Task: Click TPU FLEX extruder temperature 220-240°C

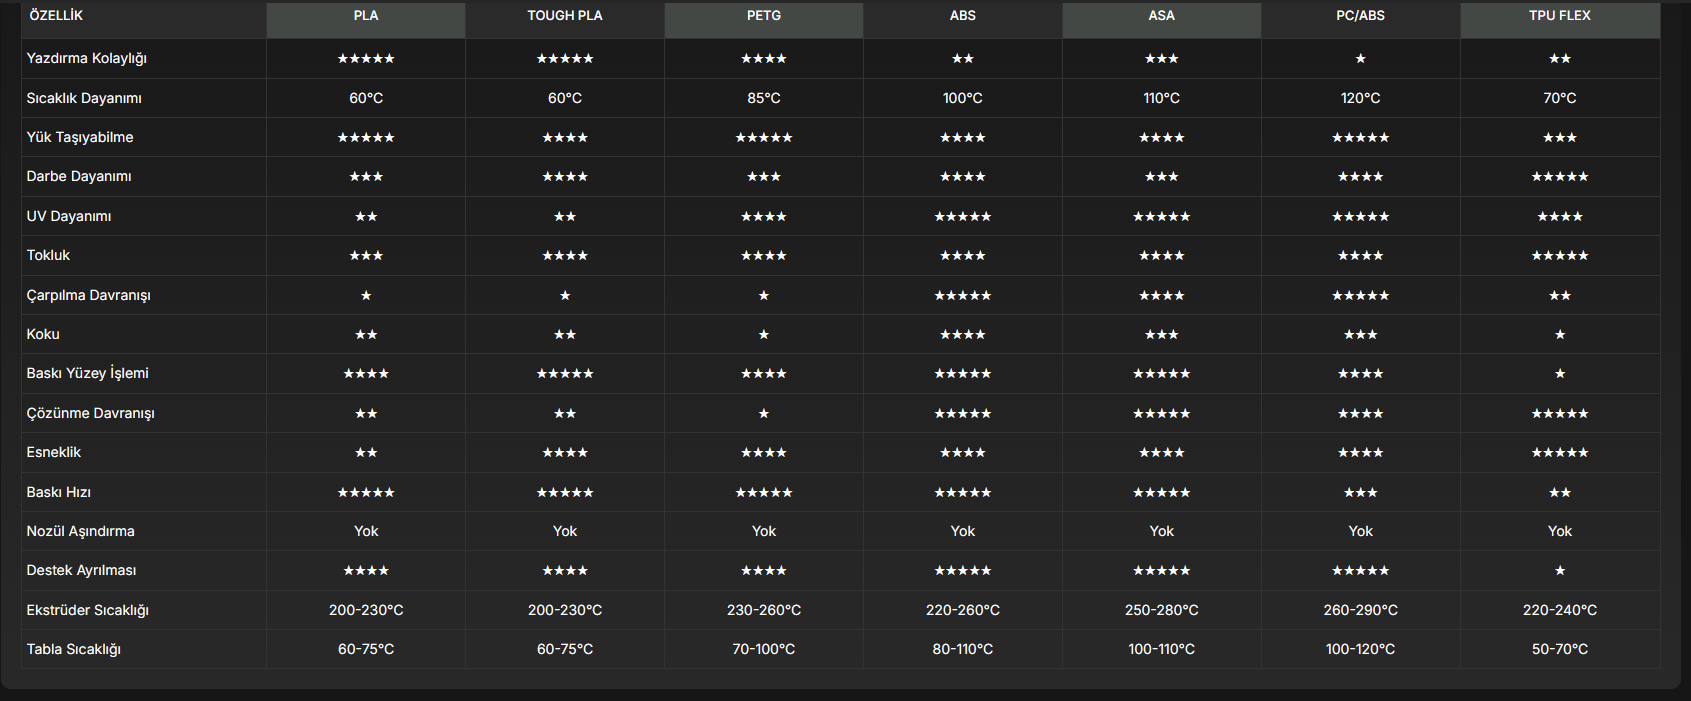Action: coord(1560,610)
